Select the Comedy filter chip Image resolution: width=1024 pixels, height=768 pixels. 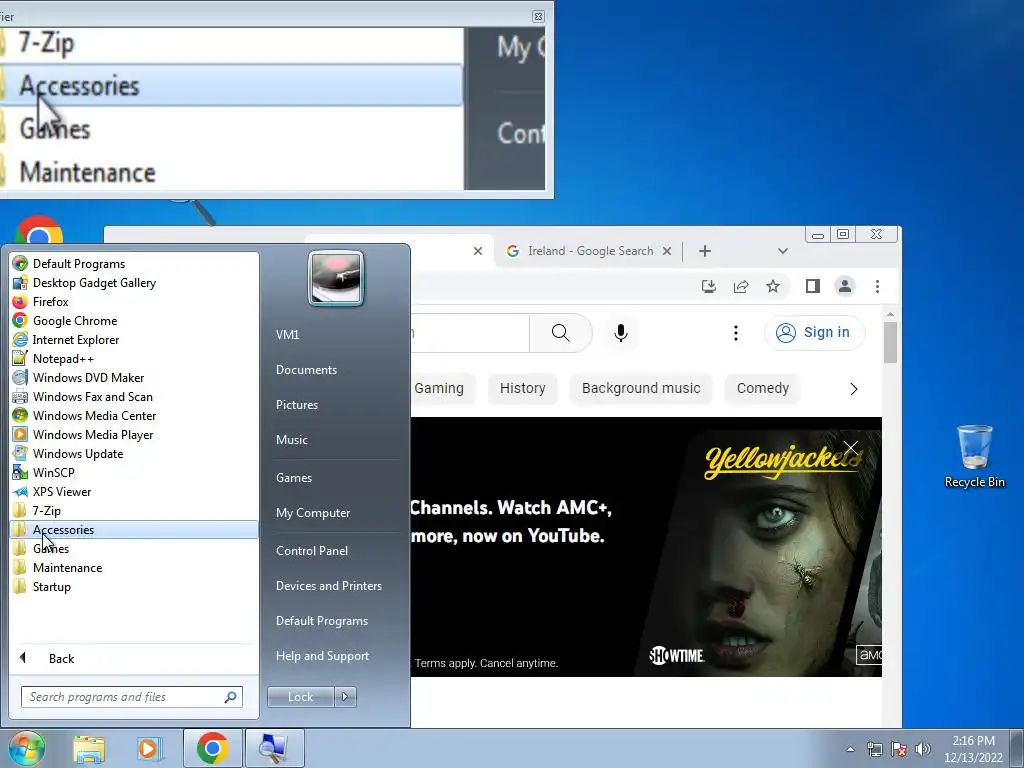point(763,389)
